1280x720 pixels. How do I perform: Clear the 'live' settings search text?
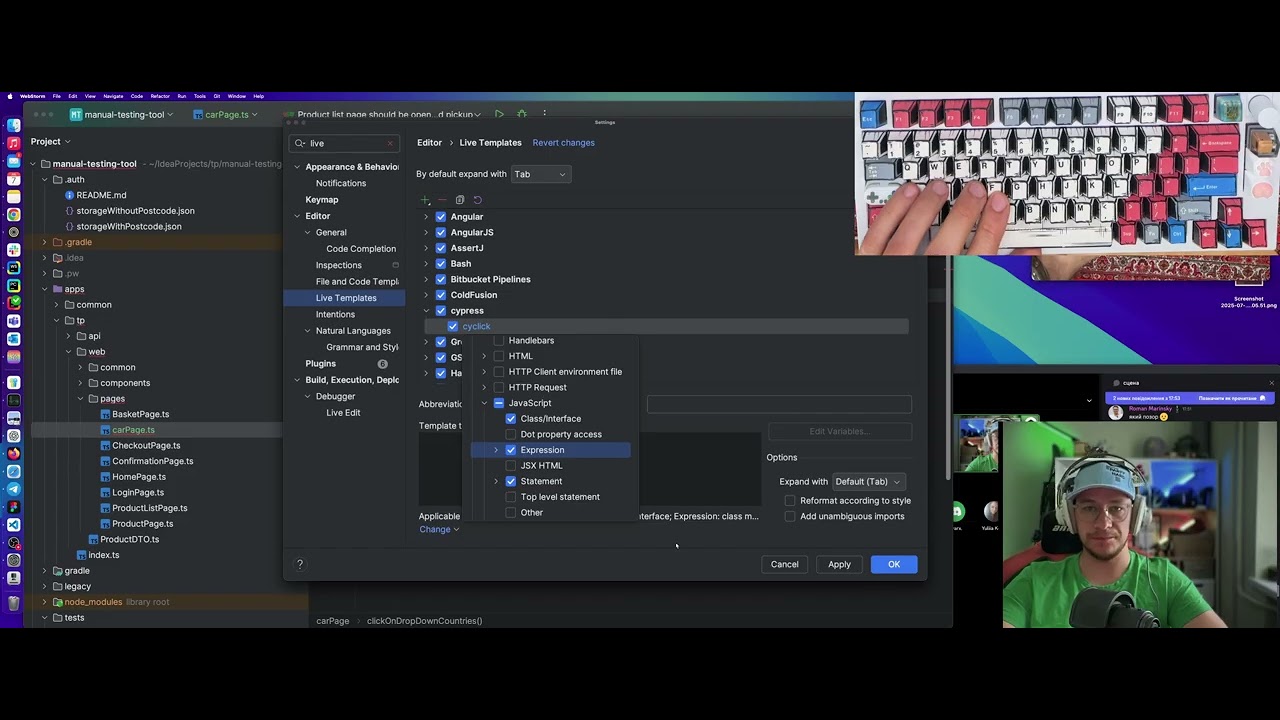(x=390, y=143)
